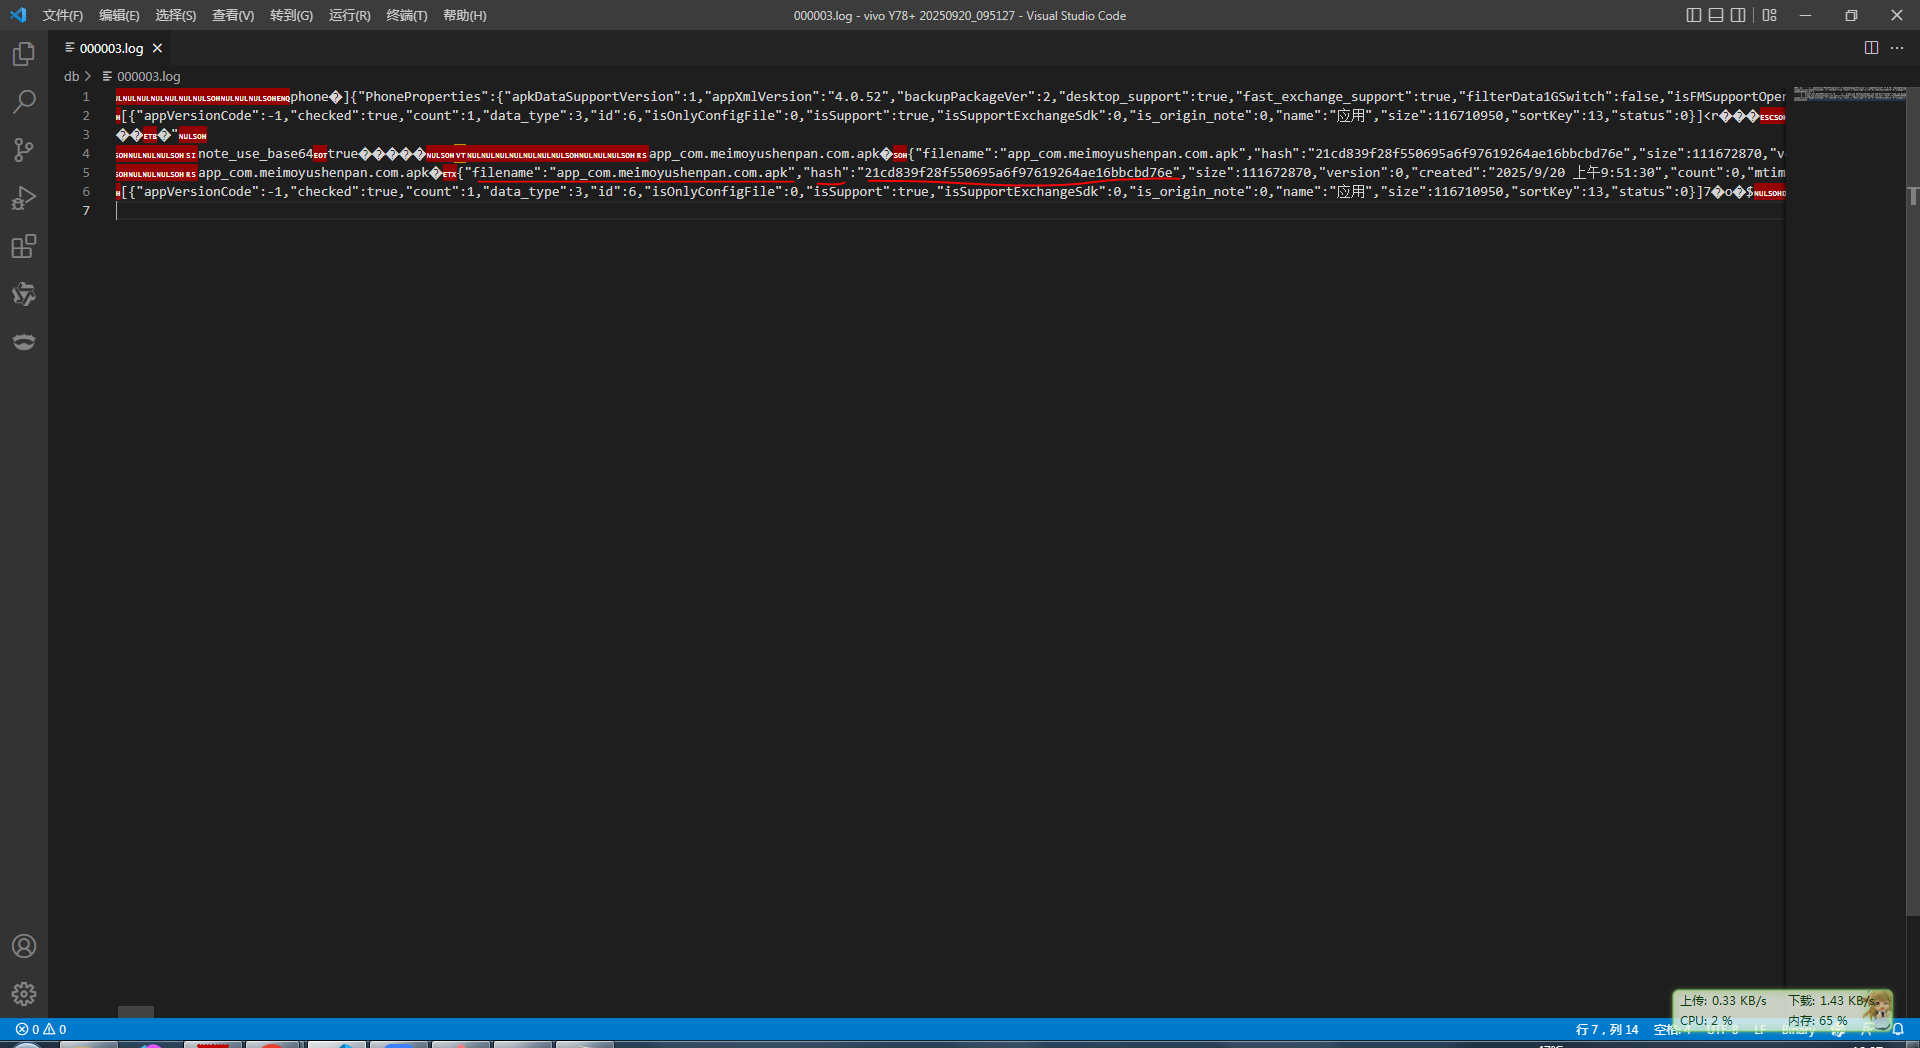Click line number 4 in the gutter
The height and width of the screenshot is (1048, 1920).
pyautogui.click(x=86, y=154)
